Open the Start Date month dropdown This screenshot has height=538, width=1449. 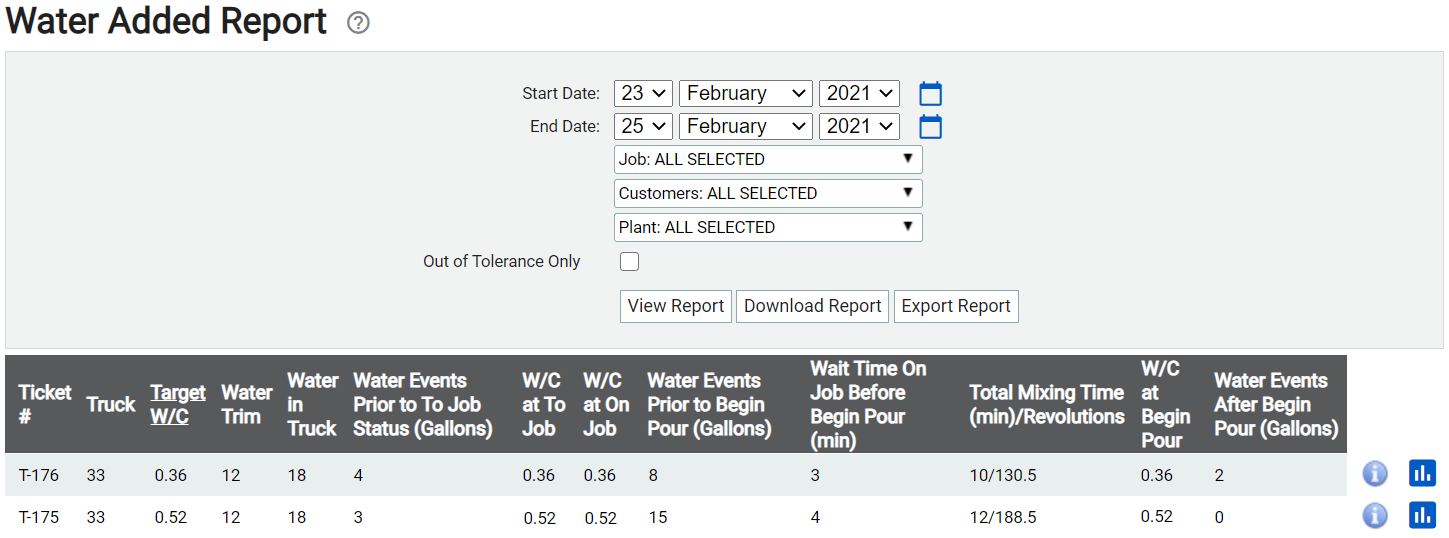745,93
